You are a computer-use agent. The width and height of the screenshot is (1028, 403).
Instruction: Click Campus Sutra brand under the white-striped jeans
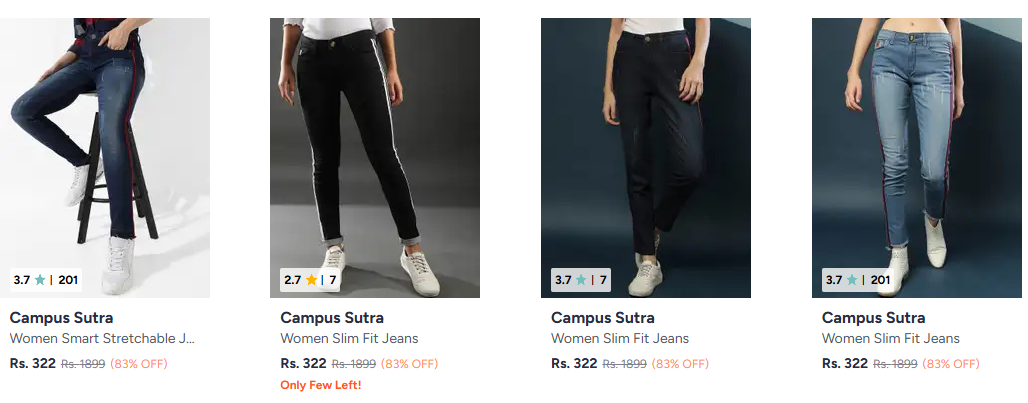pos(332,318)
